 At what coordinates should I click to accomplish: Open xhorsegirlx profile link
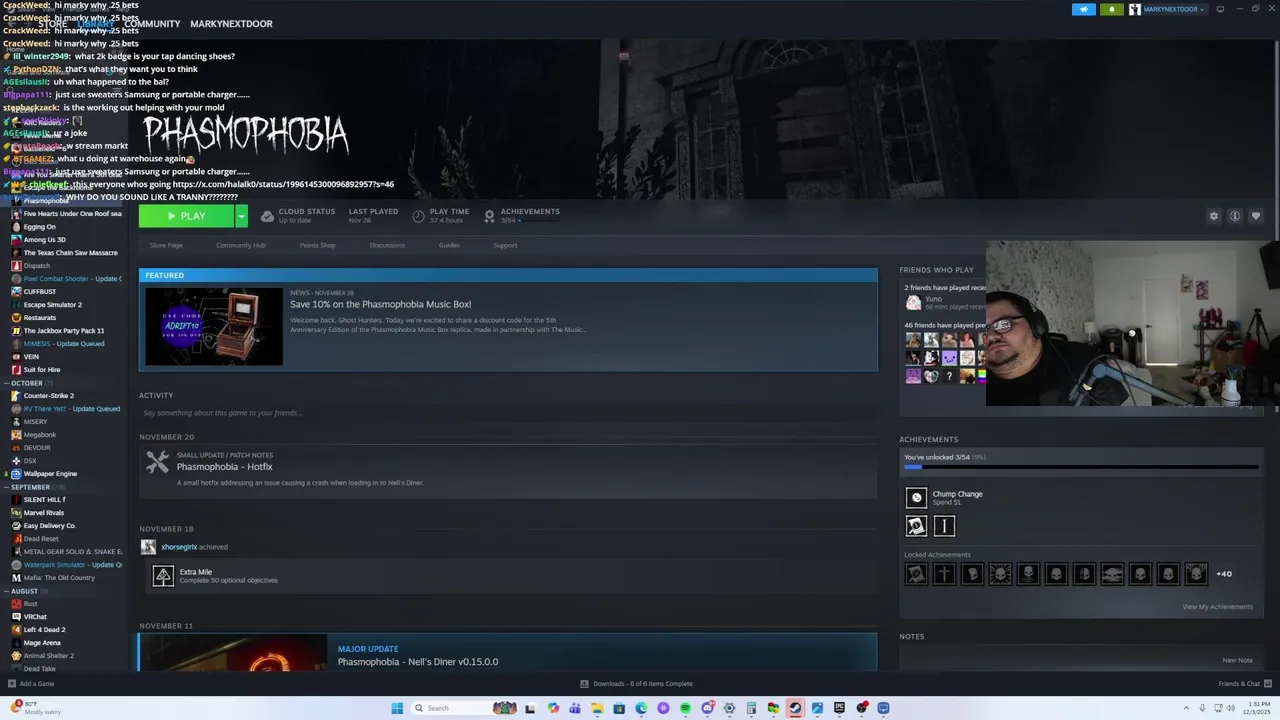[179, 547]
